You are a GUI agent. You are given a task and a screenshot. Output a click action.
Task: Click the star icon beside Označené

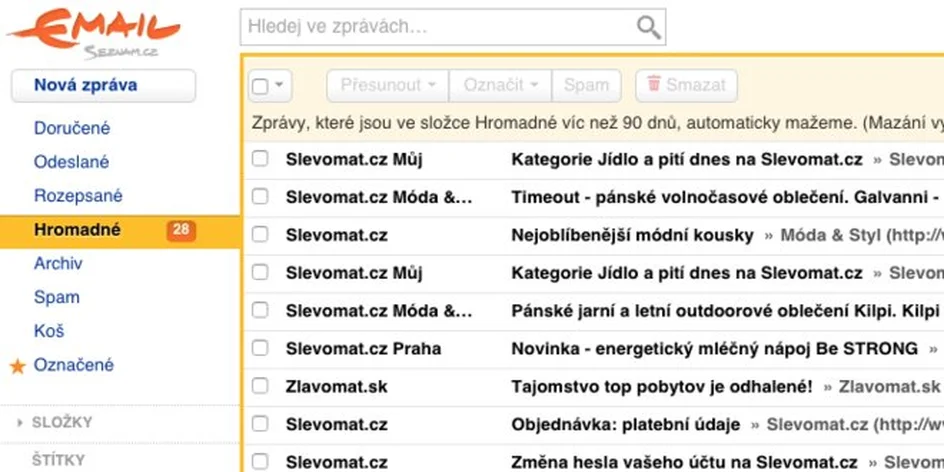pyautogui.click(x=18, y=366)
